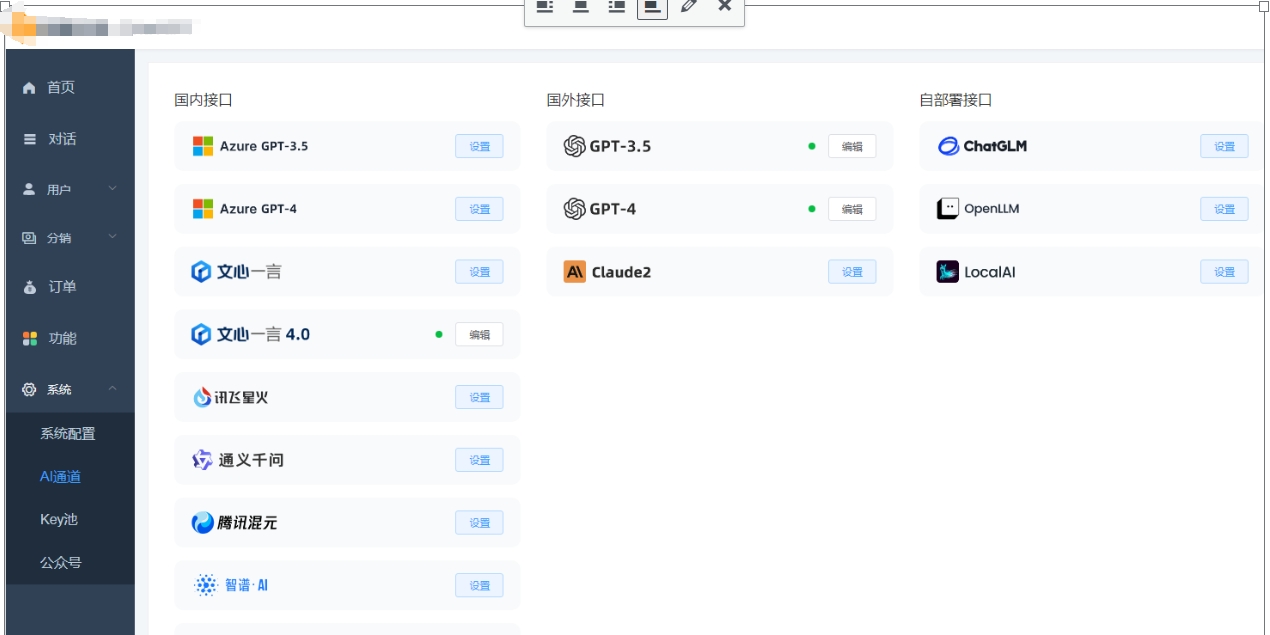Screen dimensions: 1270x635
Task: Click the 订单 money bag icon
Action: click(29, 287)
